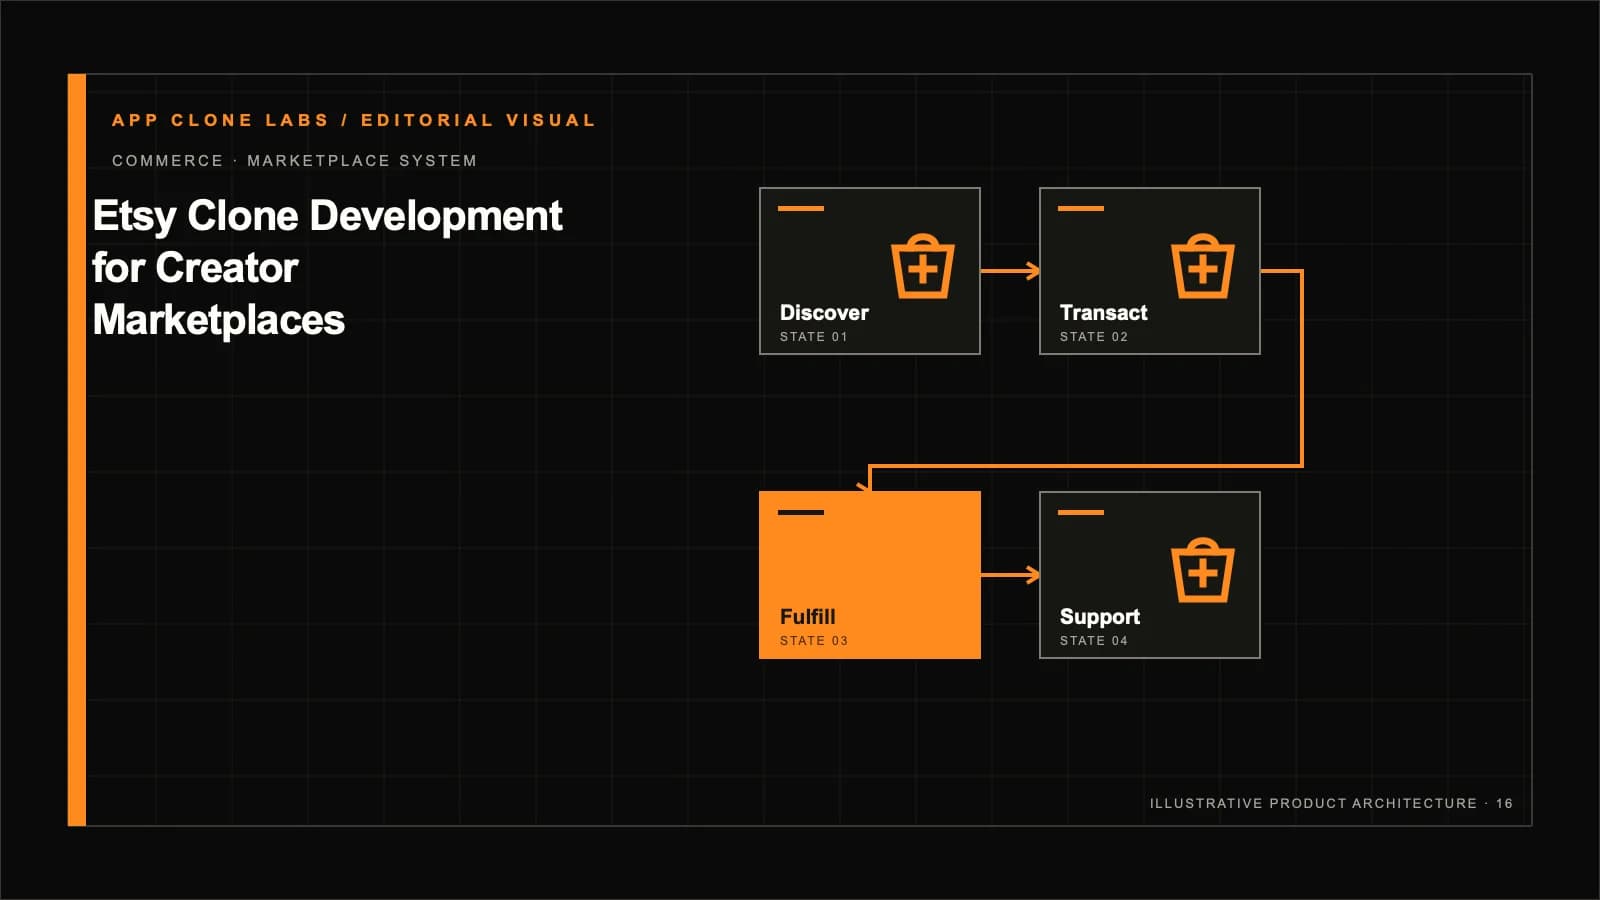Click the 'ILLUSTRATIVE PRODUCT ARCHITECTURE · 16' footer text
1600x900 pixels.
1331,803
